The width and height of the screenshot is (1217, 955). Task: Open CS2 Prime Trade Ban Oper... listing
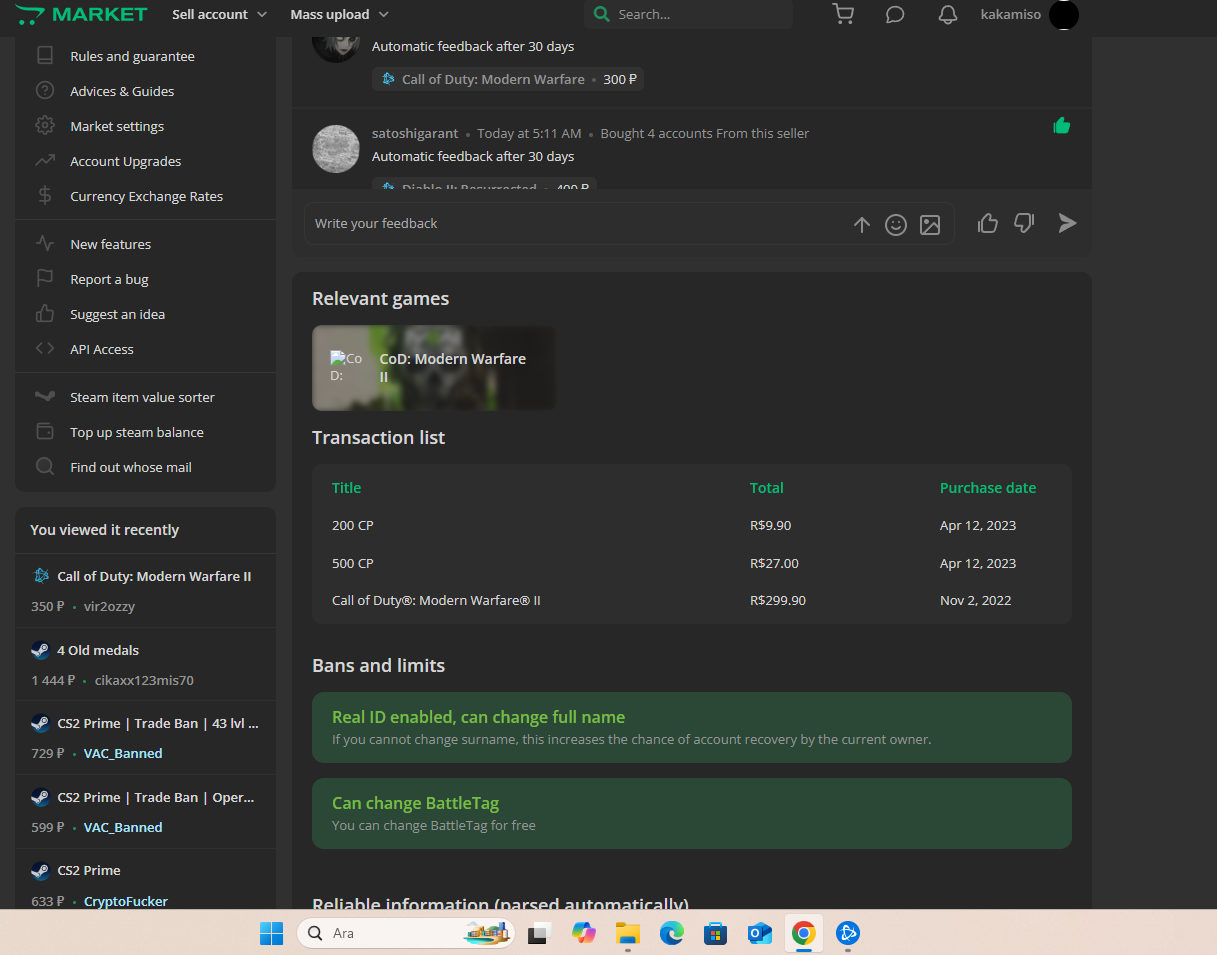click(x=156, y=797)
